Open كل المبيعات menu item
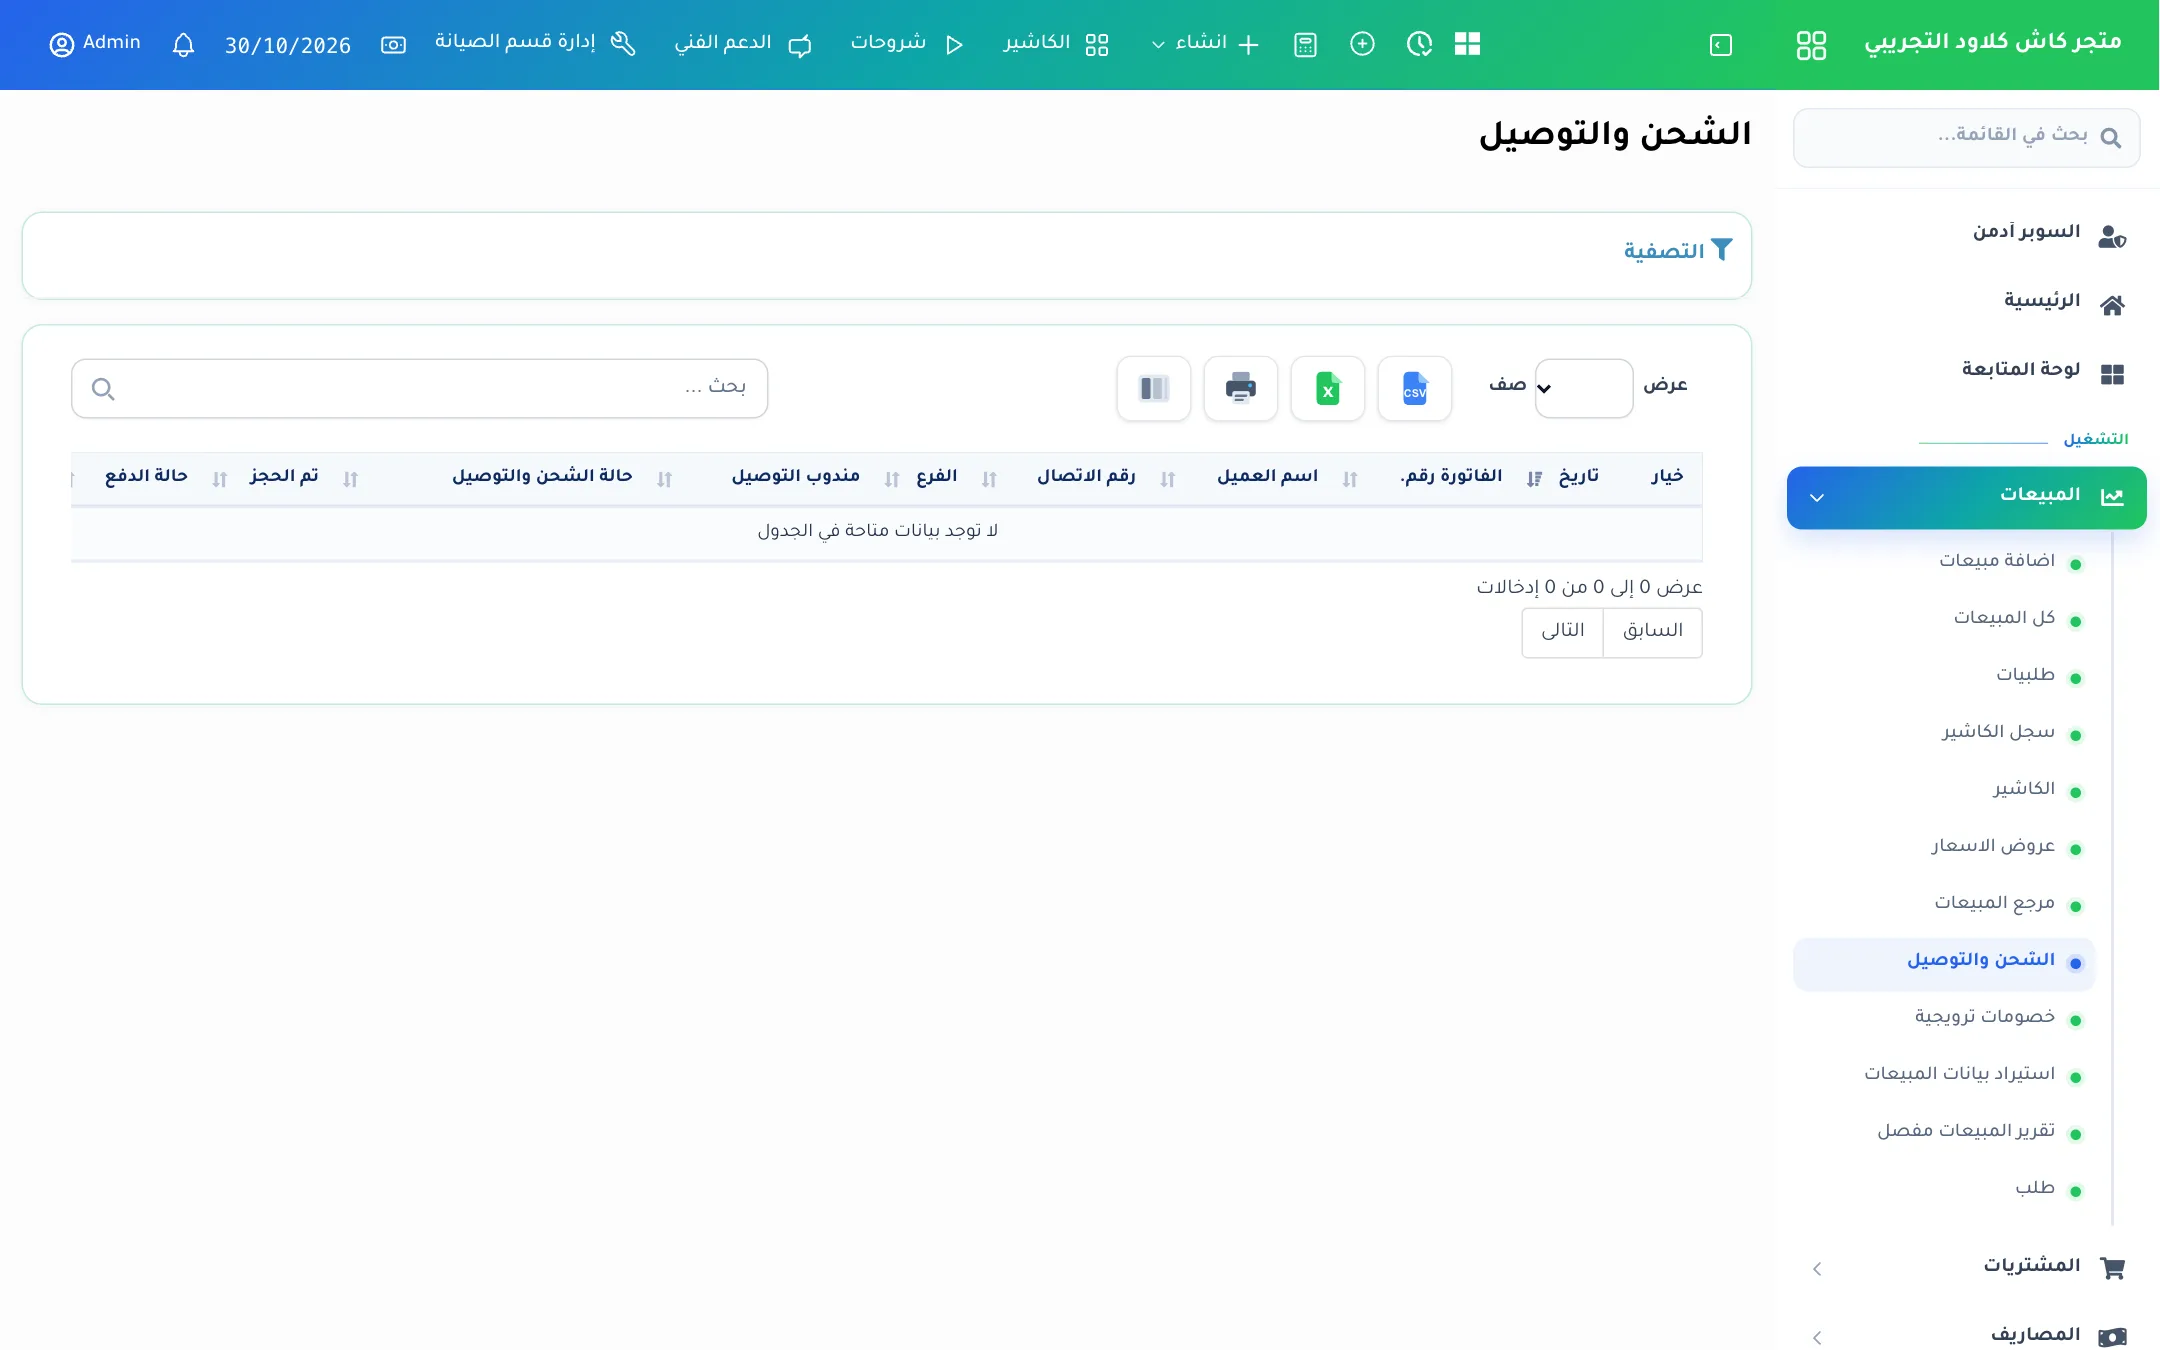Image resolution: width=2160 pixels, height=1350 pixels. coord(2004,618)
